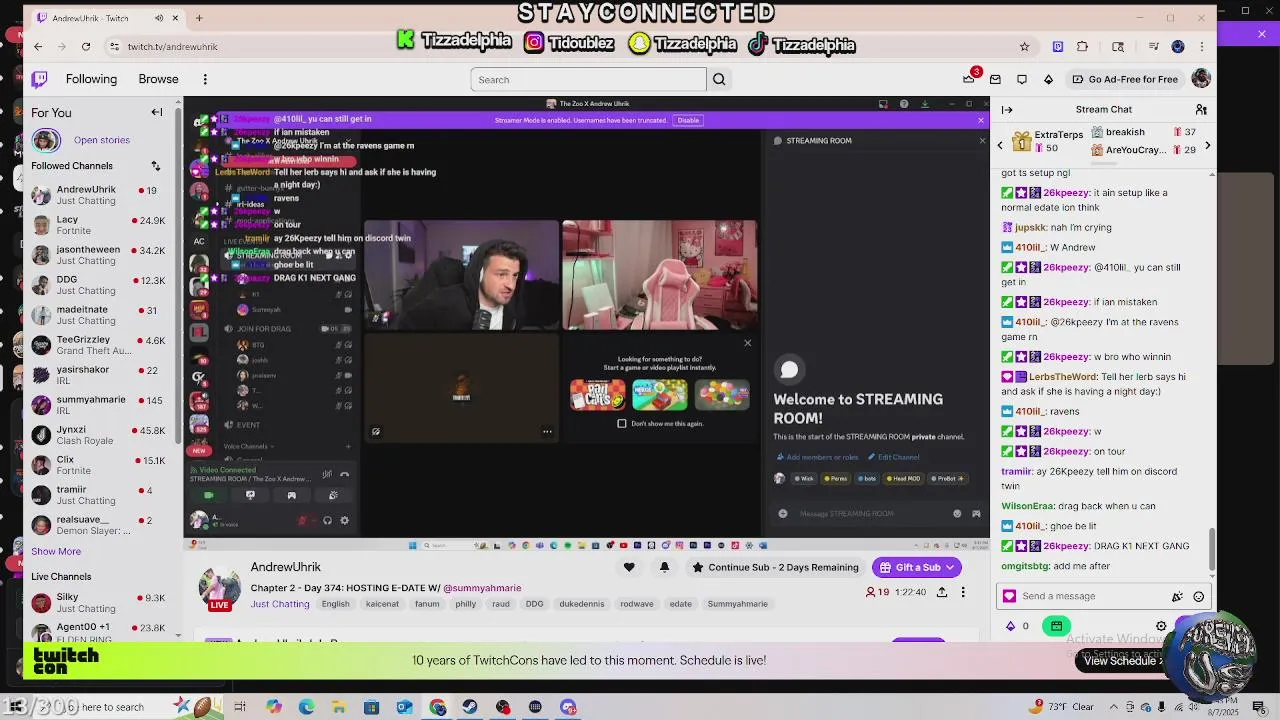This screenshot has width=1280, height=720.
Task: Open the three-dot More menu beside Browse
Action: coord(205,79)
